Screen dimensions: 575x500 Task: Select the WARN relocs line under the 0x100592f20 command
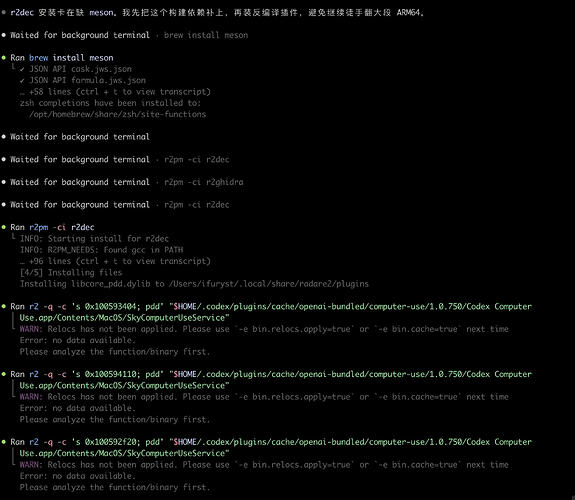(x=264, y=465)
